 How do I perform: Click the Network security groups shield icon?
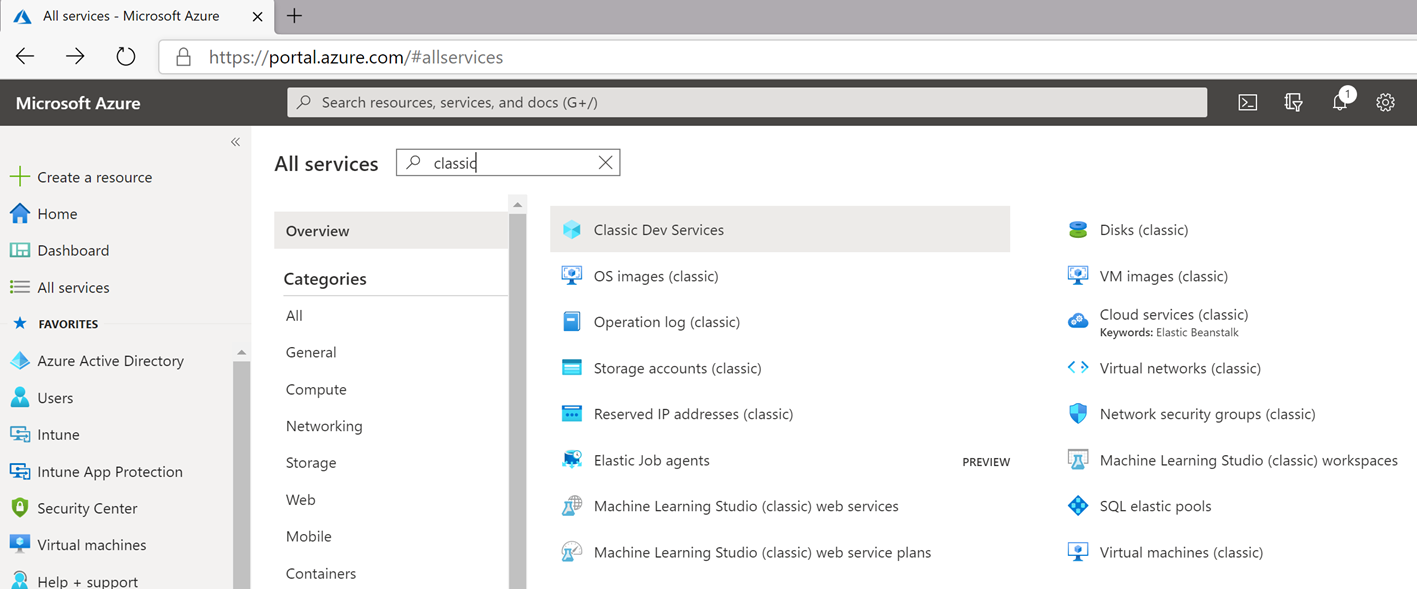pyautogui.click(x=1077, y=414)
